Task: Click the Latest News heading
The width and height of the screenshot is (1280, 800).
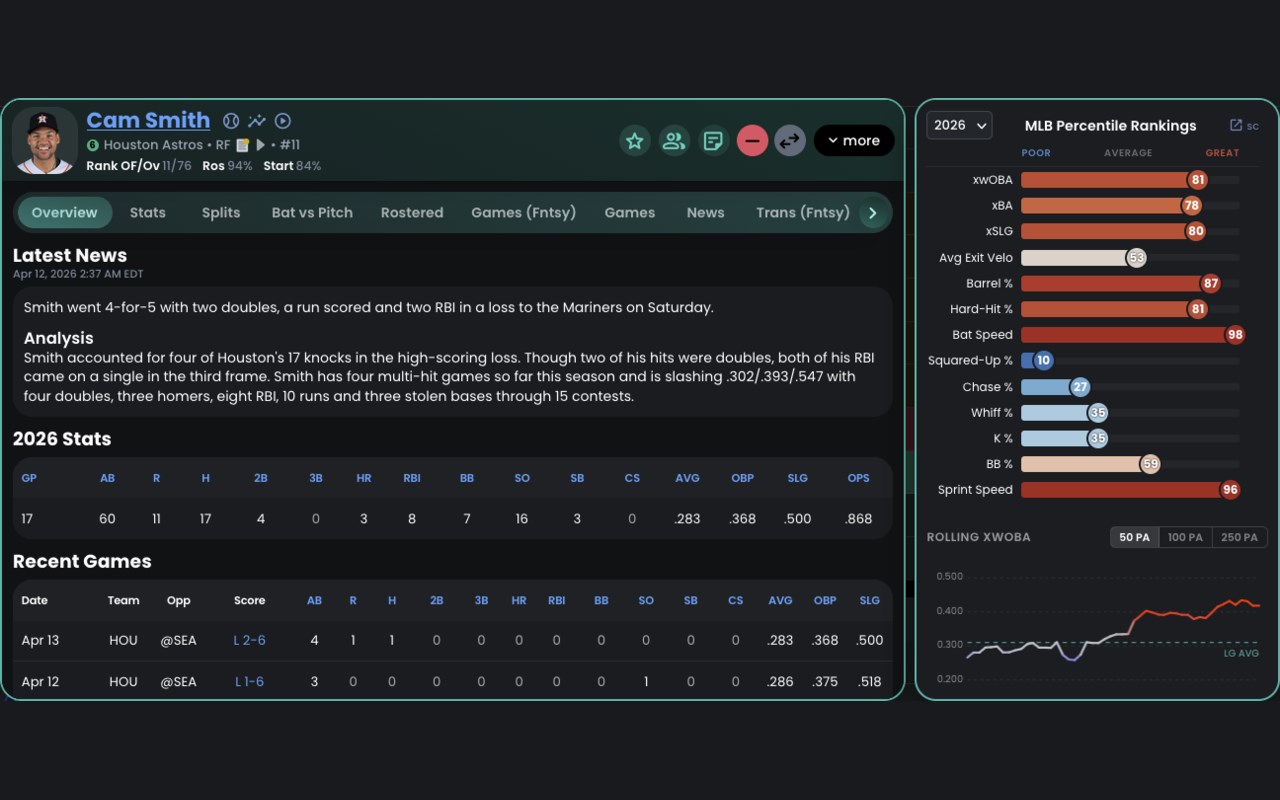Action: (70, 255)
